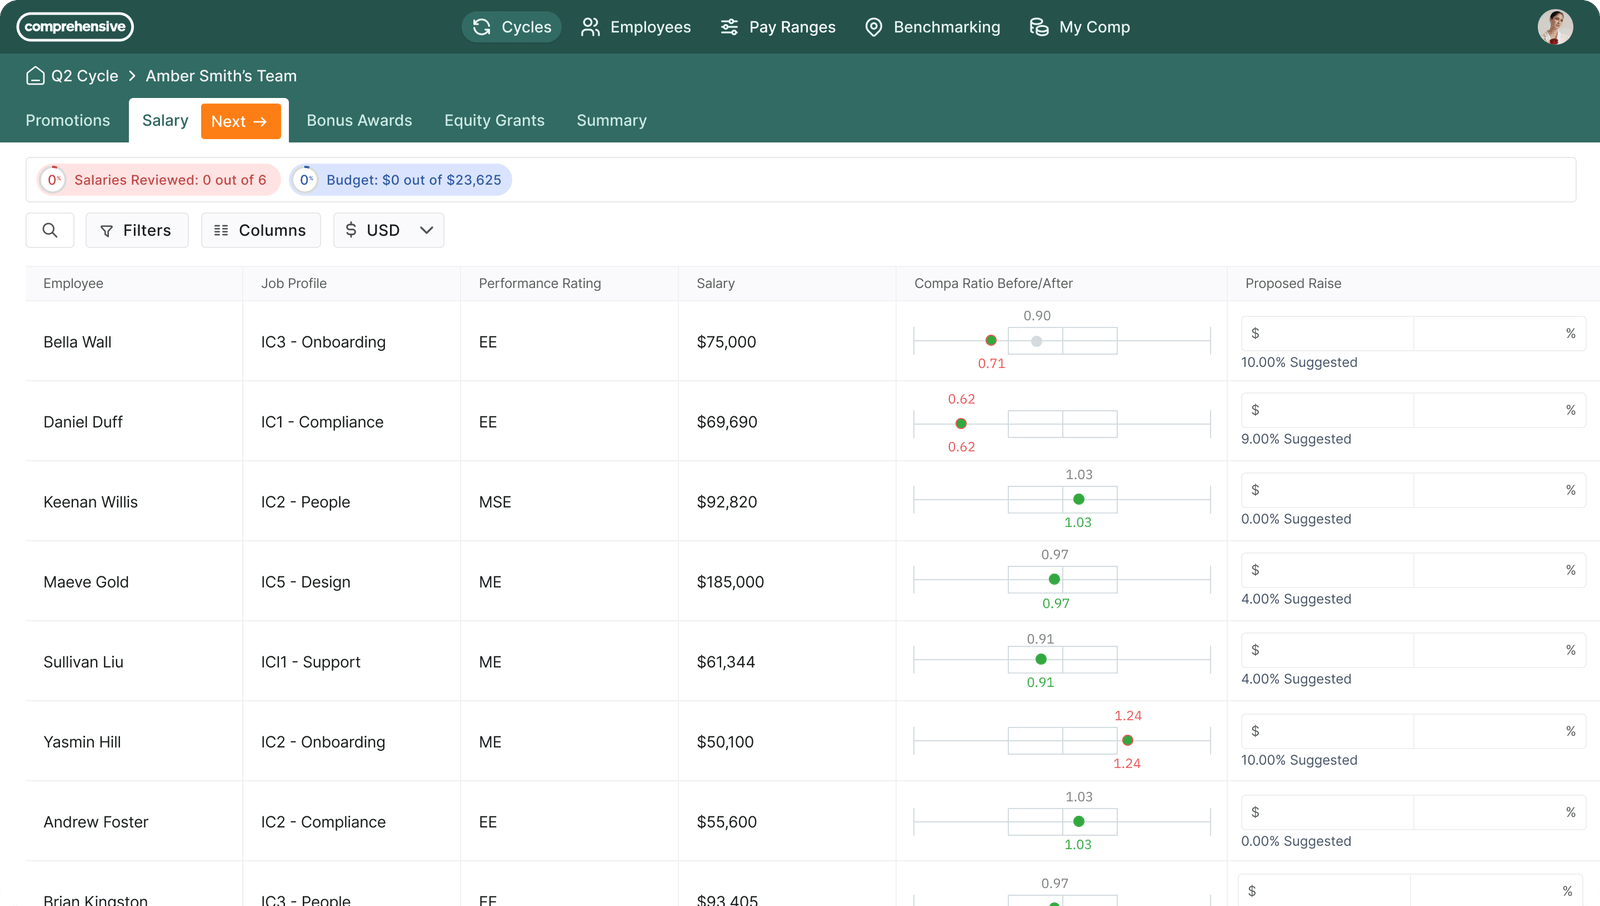Click the Salaries Reviewed progress indicator

point(52,180)
